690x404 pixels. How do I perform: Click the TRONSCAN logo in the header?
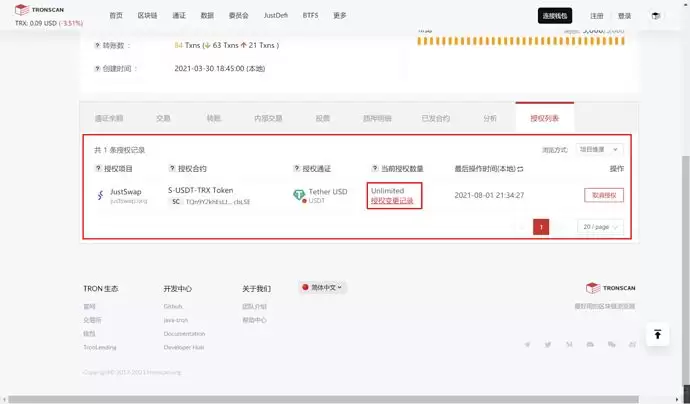coord(39,9)
